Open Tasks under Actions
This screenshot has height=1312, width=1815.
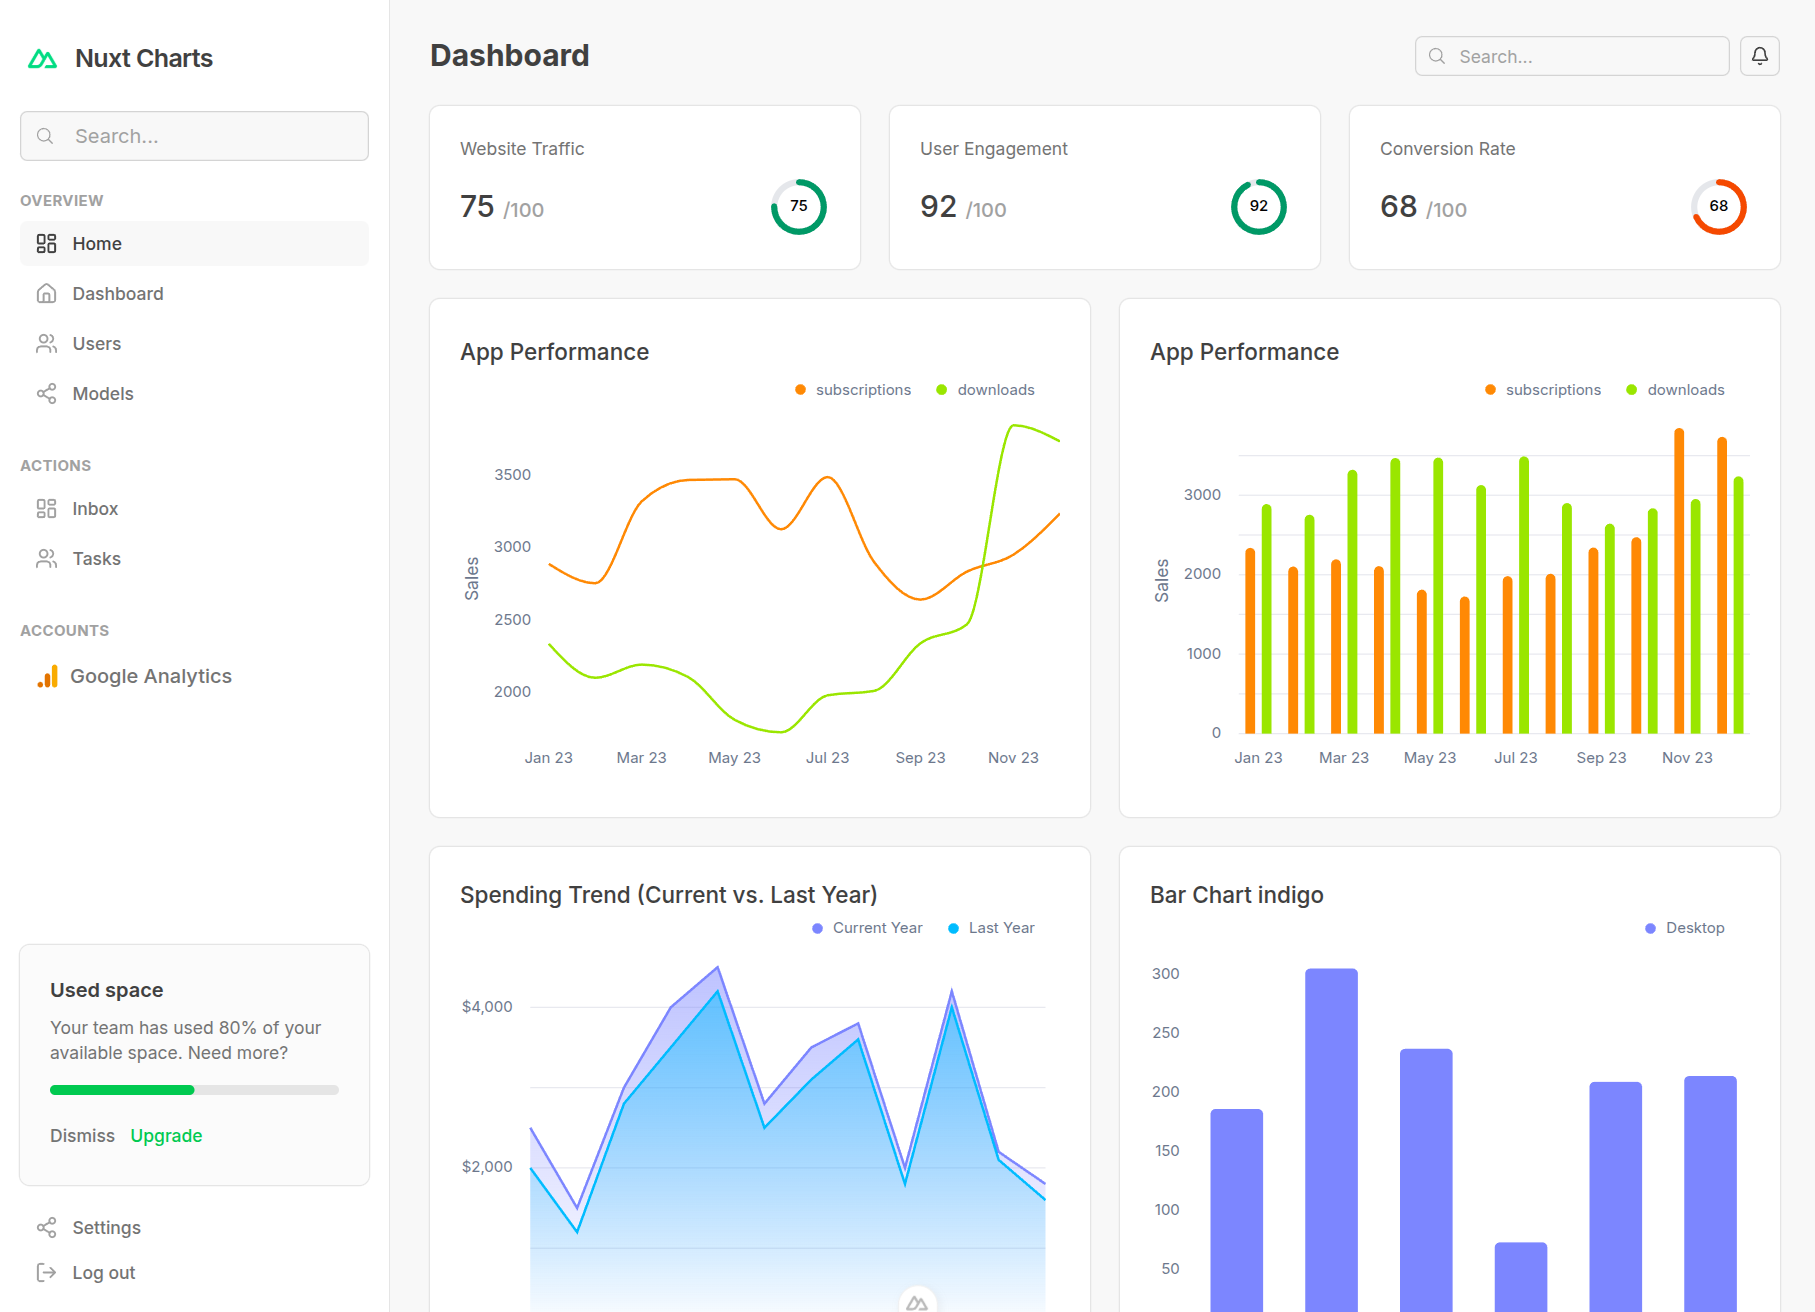(194, 558)
